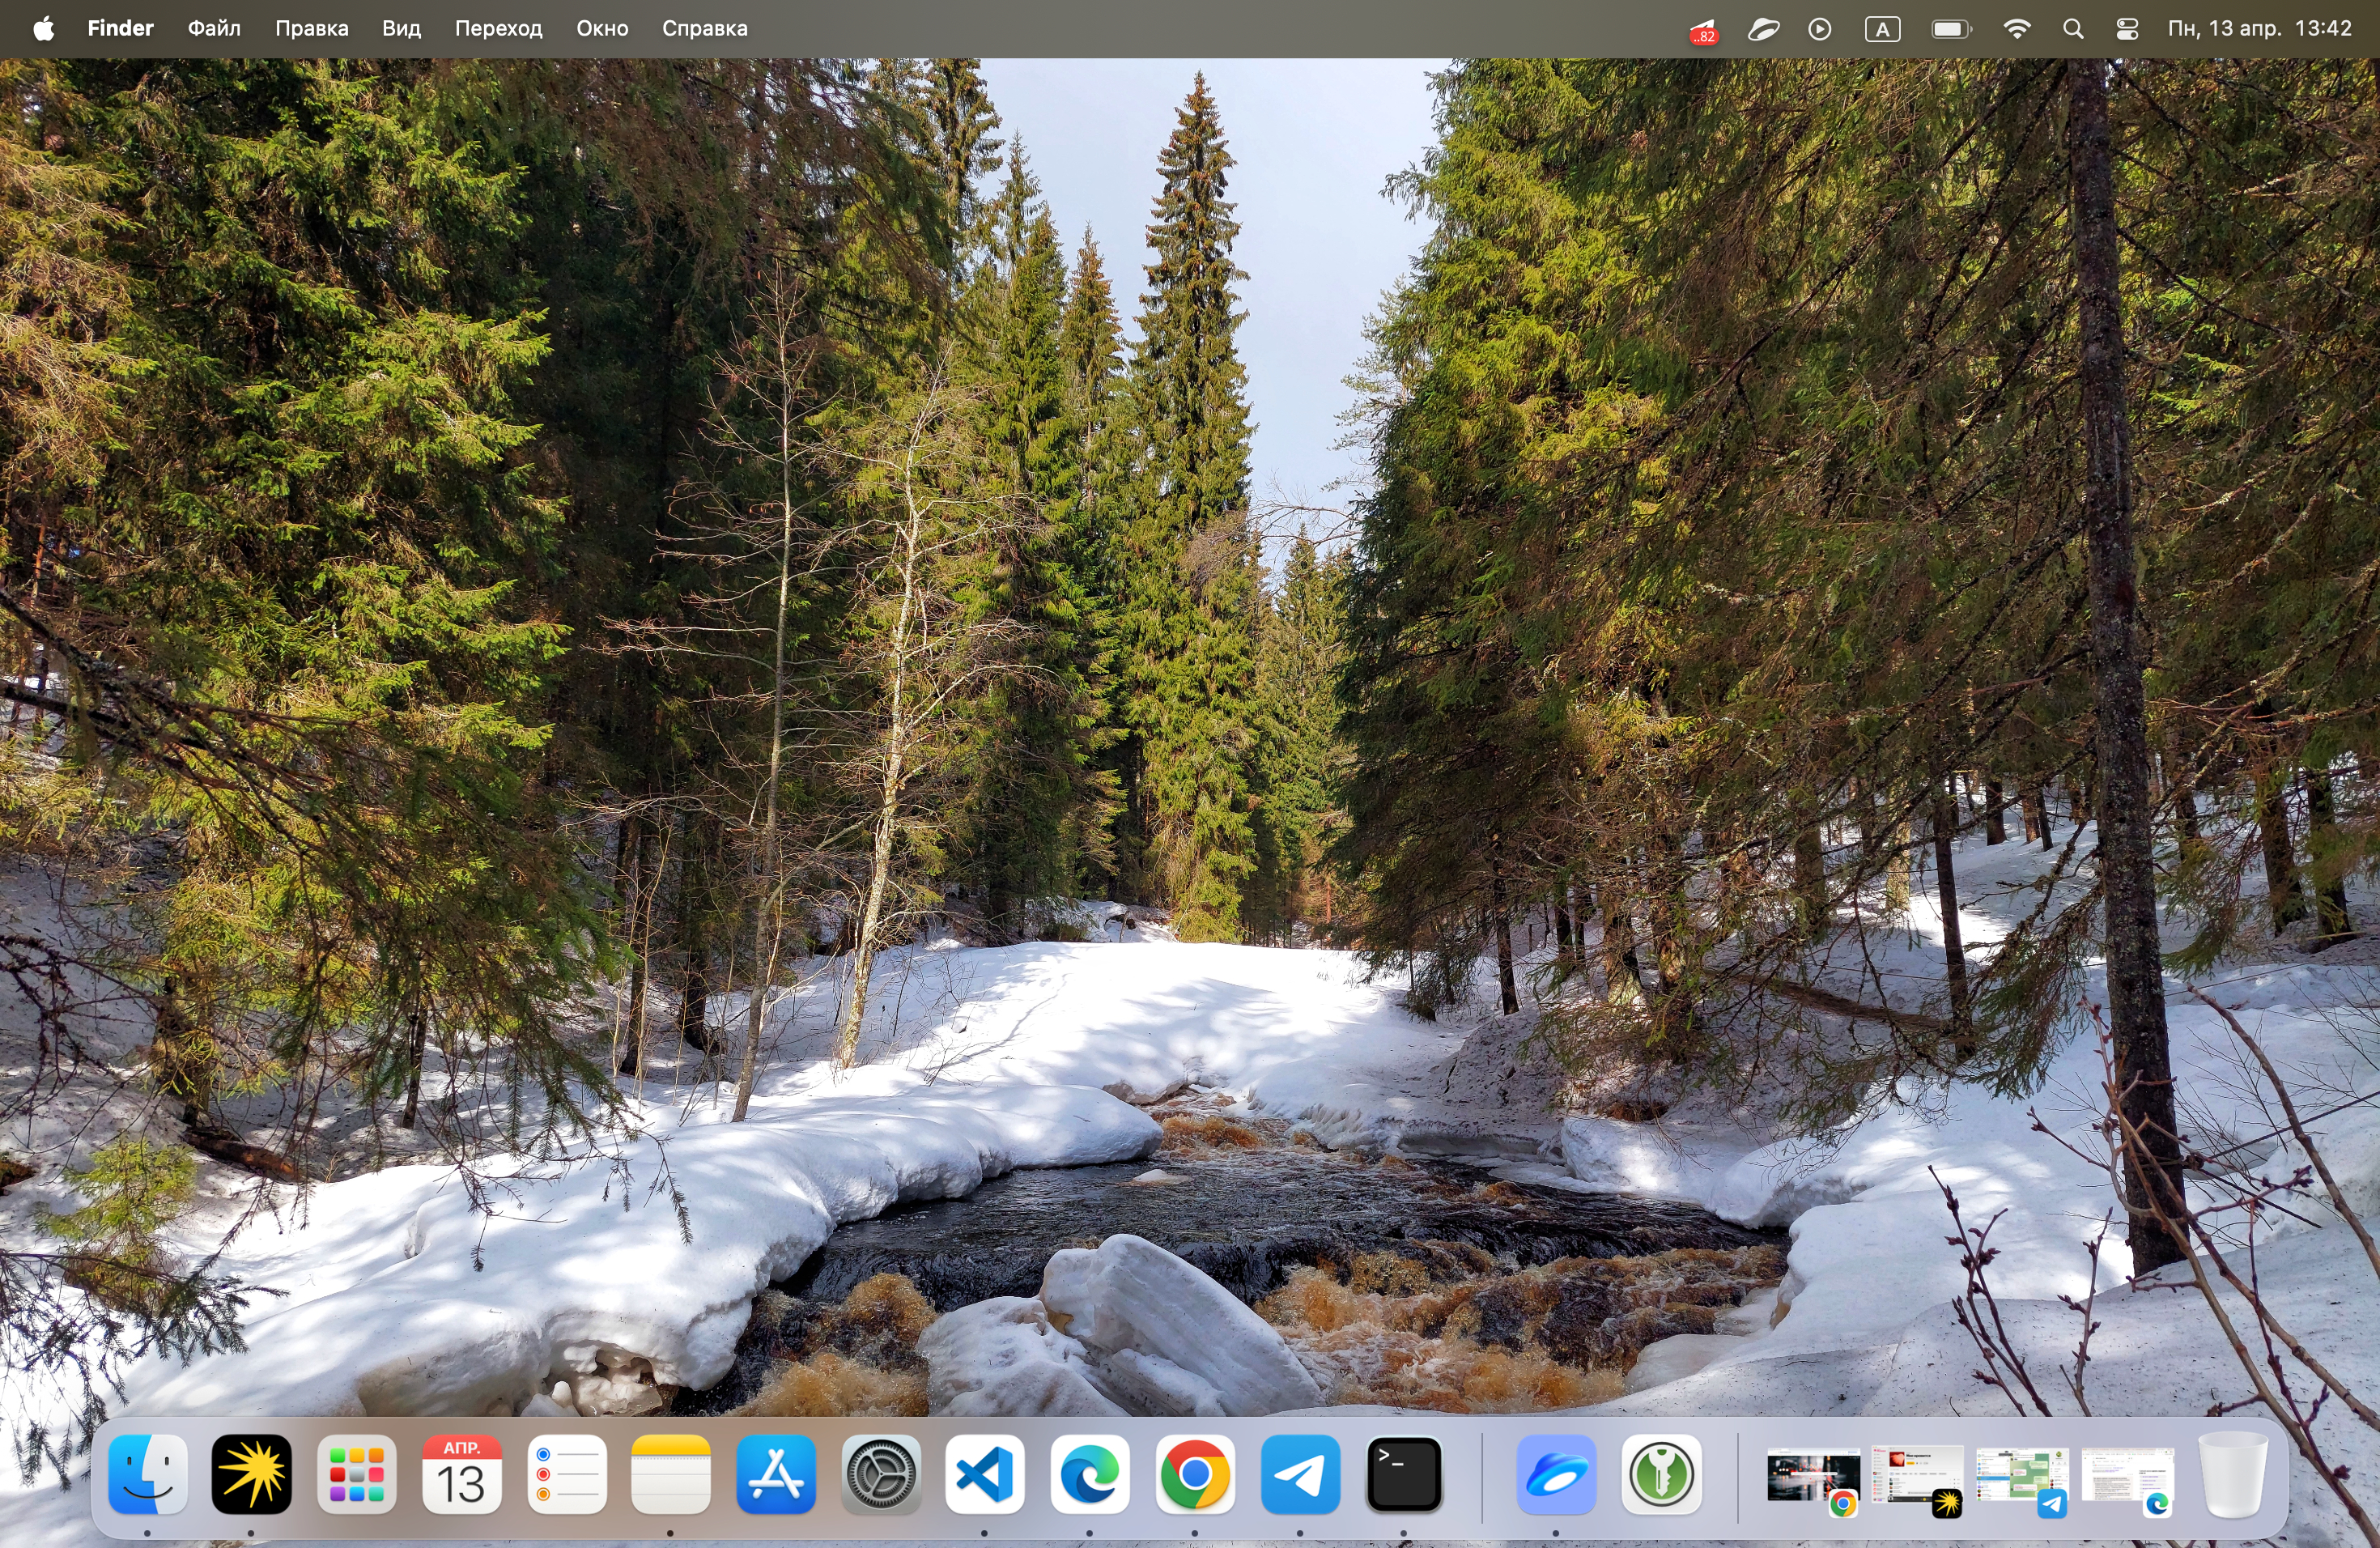Launch Yandex Music from the Dock
This screenshot has width=2380, height=1548.
252,1474
